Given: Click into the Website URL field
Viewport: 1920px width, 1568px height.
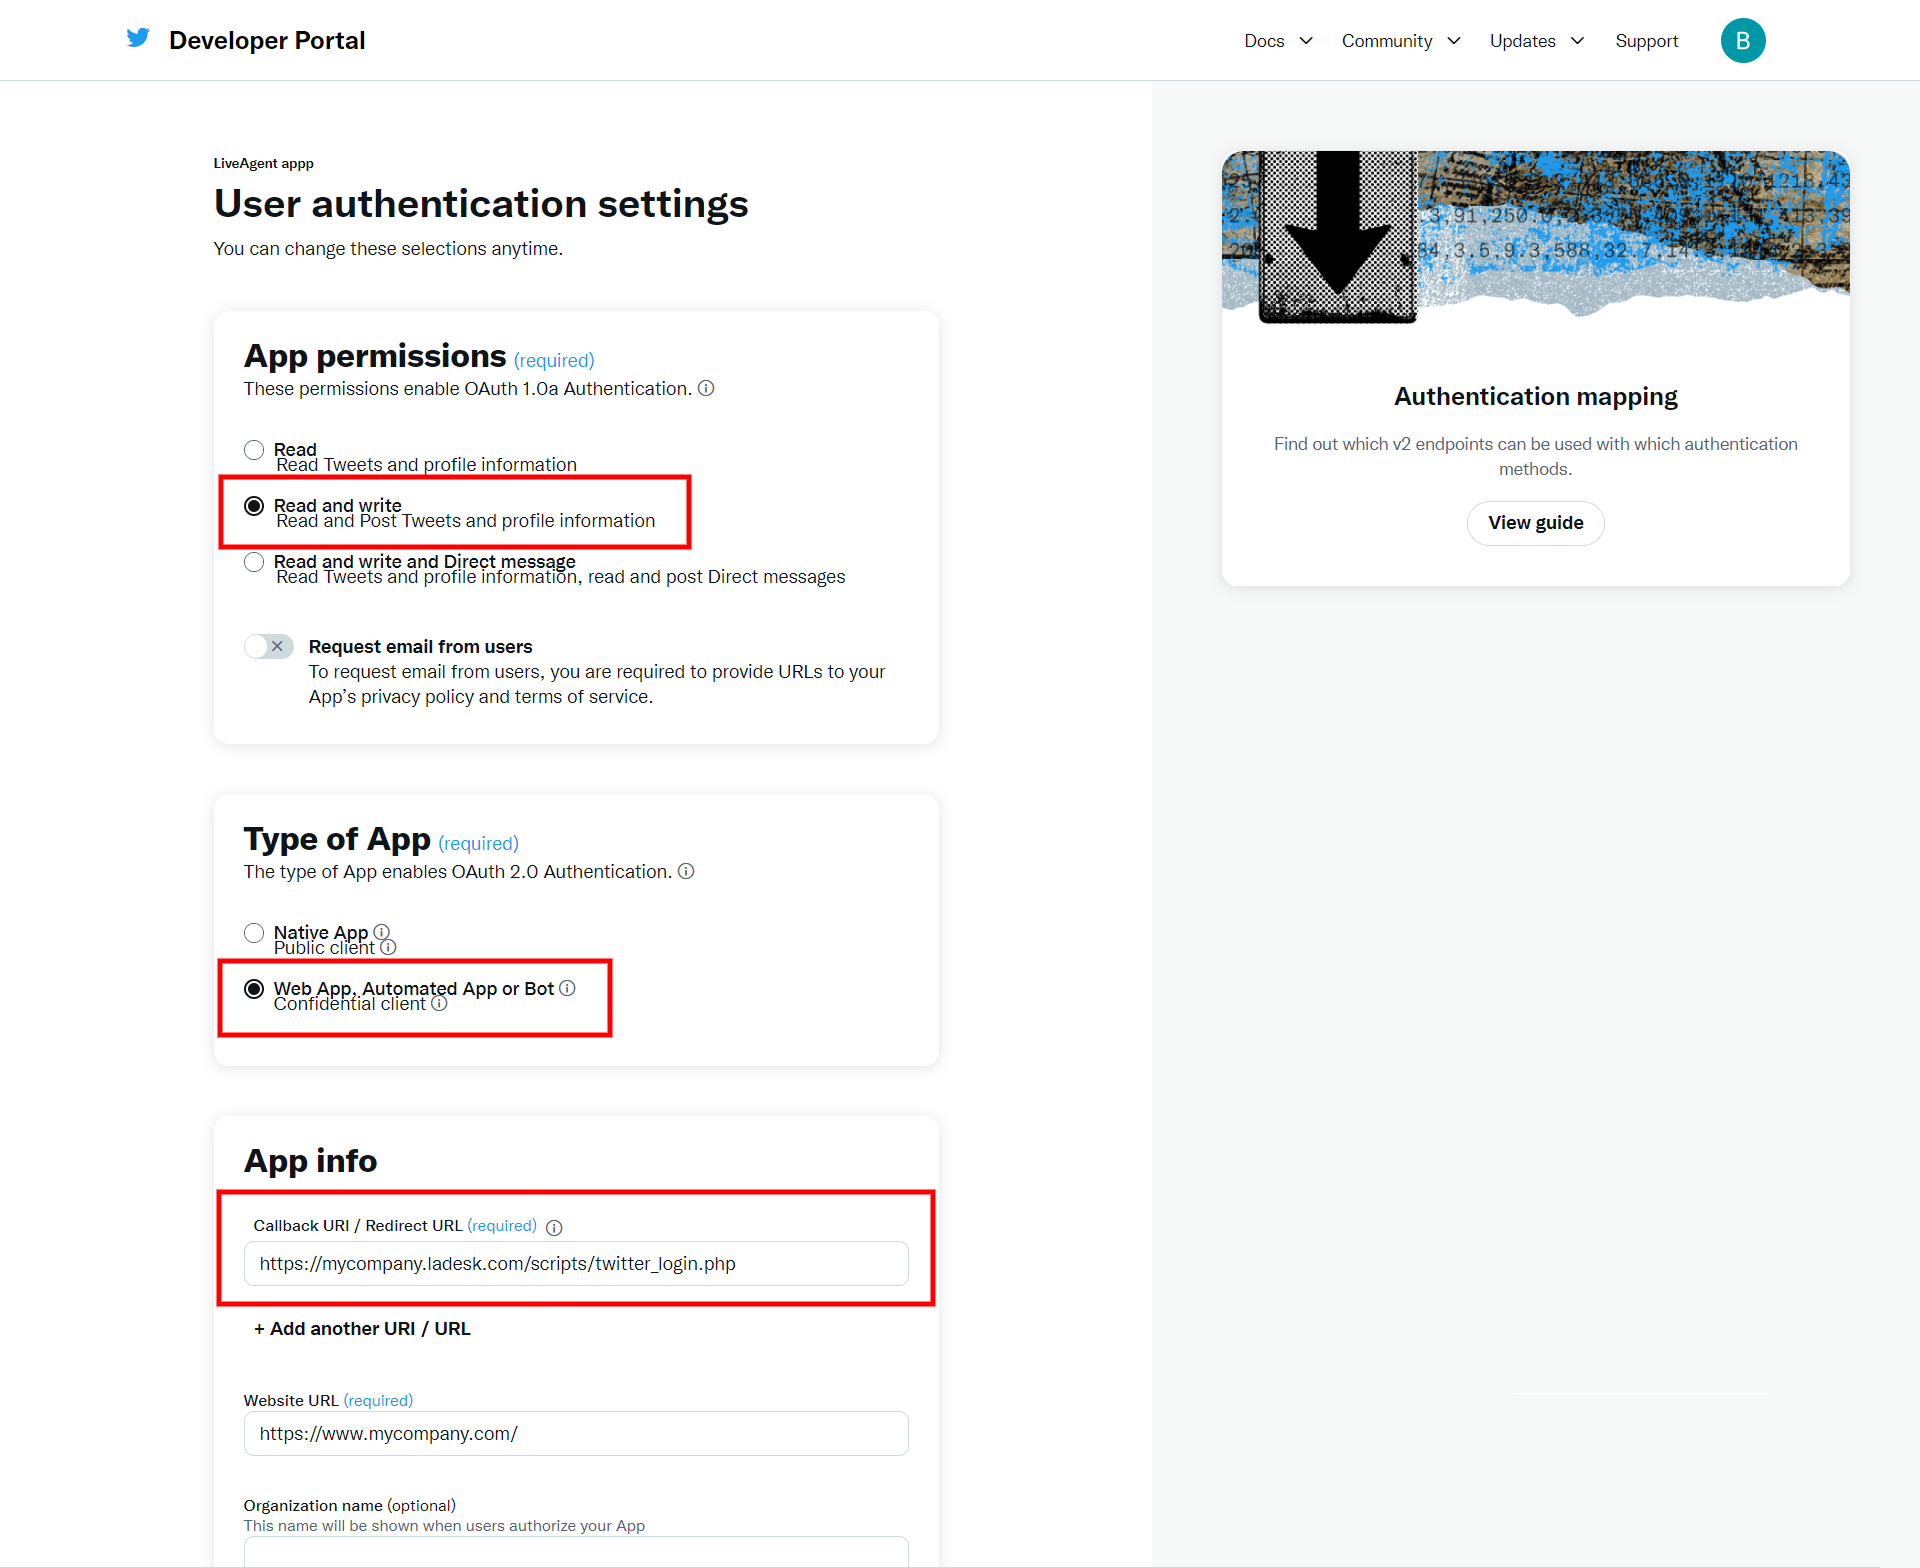Looking at the screenshot, I should (576, 1434).
